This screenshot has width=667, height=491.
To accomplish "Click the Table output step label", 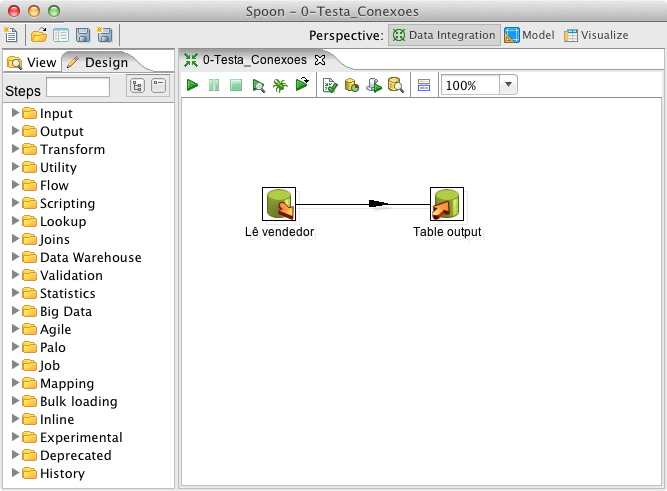I will pos(447,232).
